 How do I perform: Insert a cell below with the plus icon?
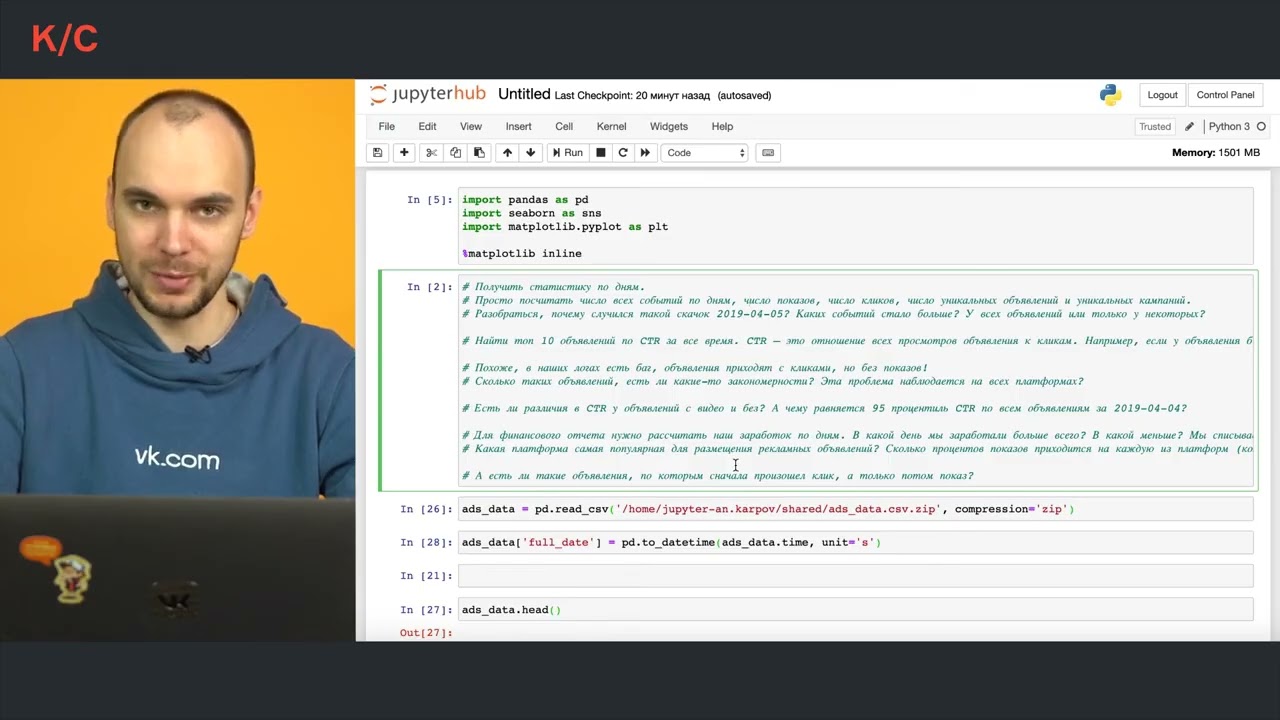point(404,153)
